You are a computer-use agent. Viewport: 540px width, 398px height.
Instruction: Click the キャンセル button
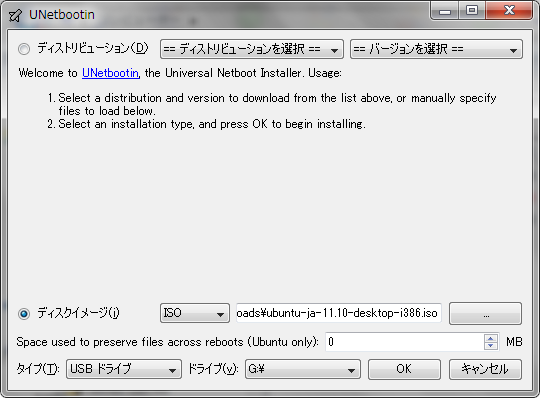click(486, 369)
